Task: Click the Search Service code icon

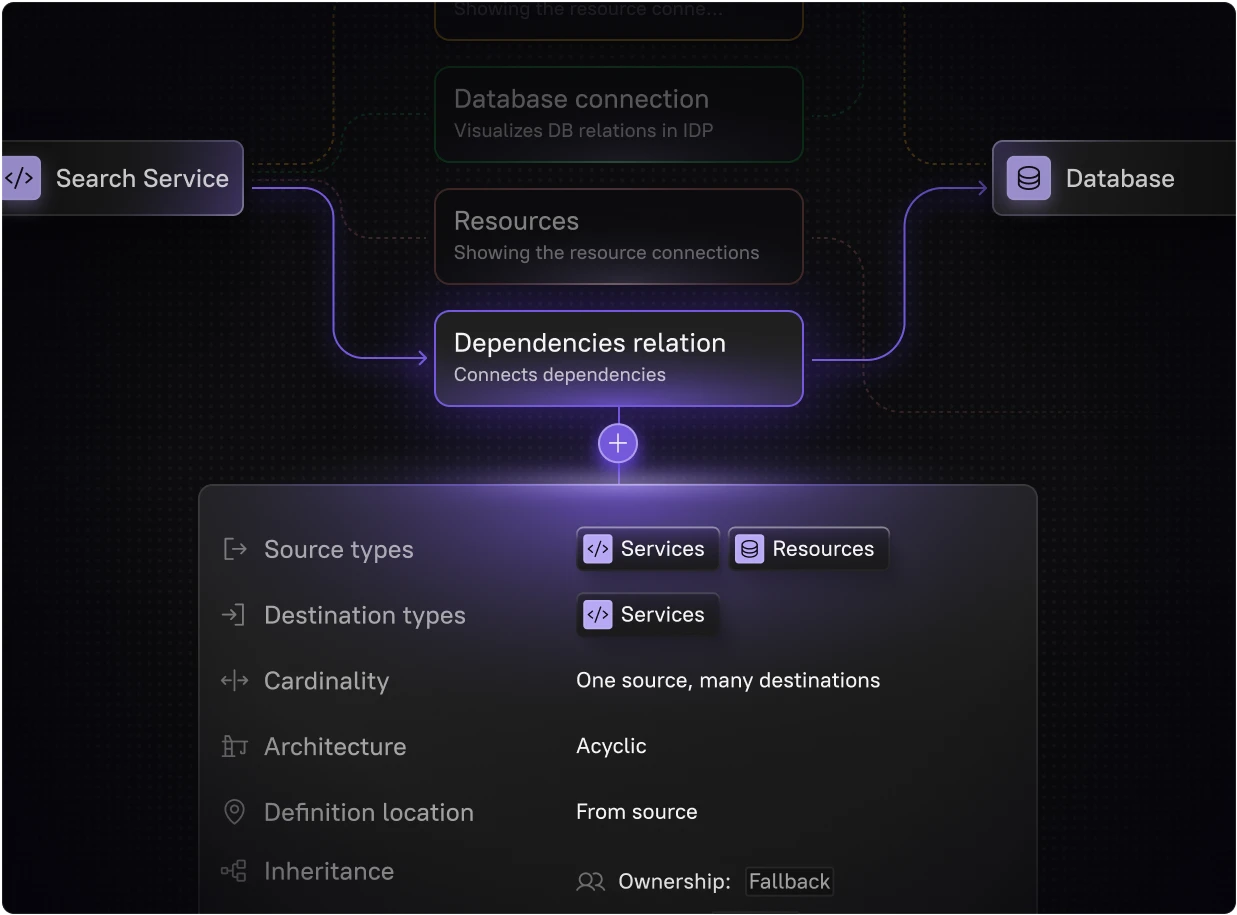Action: [x=20, y=179]
